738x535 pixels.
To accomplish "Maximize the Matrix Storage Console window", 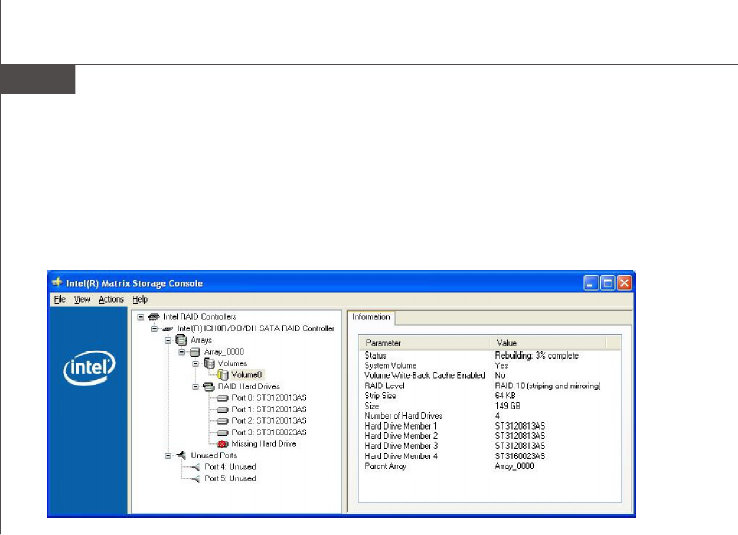I will click(x=608, y=283).
